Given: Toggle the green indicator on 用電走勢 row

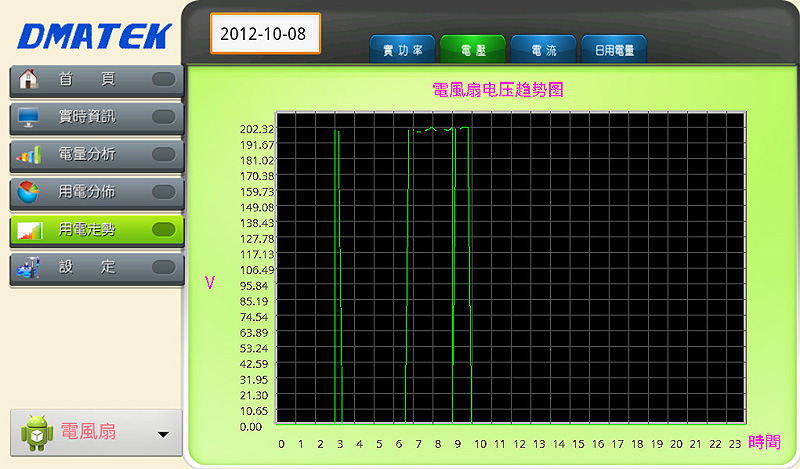Looking at the screenshot, I should (163, 229).
